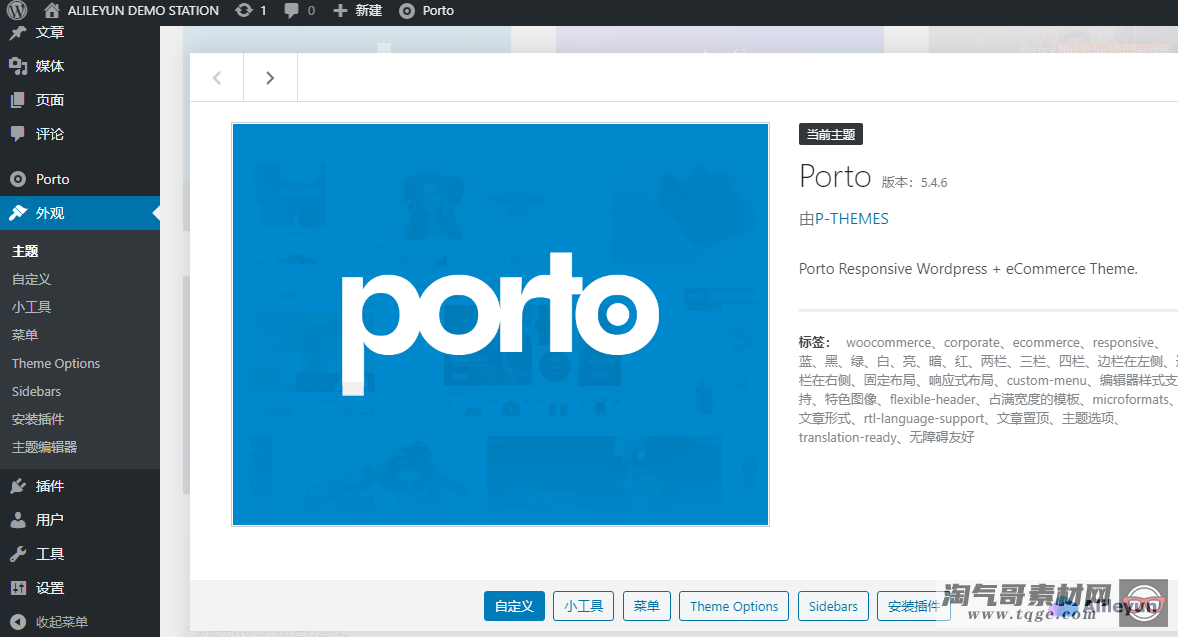Screen dimensions: 1178x637
Task: Click the Sidebars button at the bottom
Action: pyautogui.click(x=833, y=606)
